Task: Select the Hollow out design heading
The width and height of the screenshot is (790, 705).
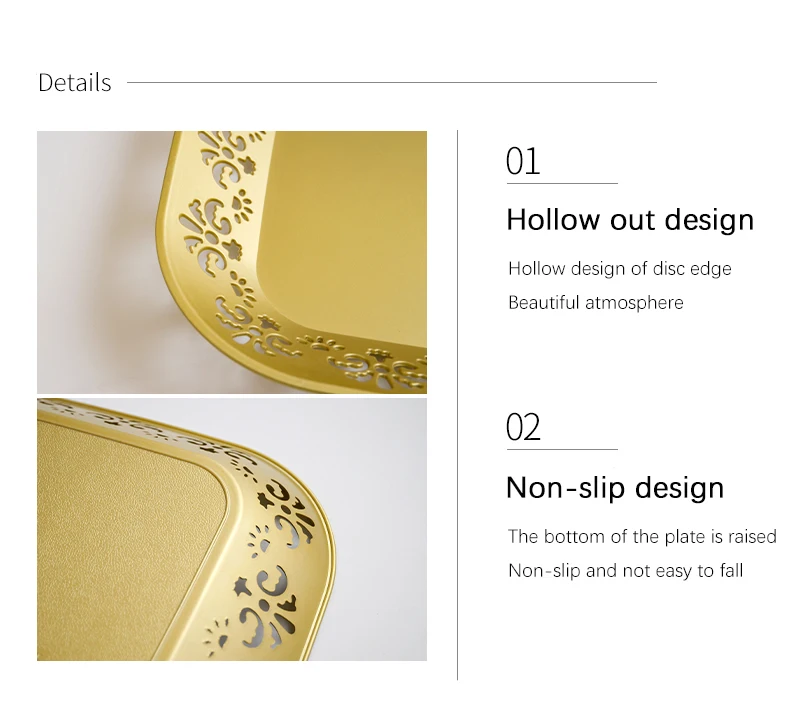Action: point(630,220)
